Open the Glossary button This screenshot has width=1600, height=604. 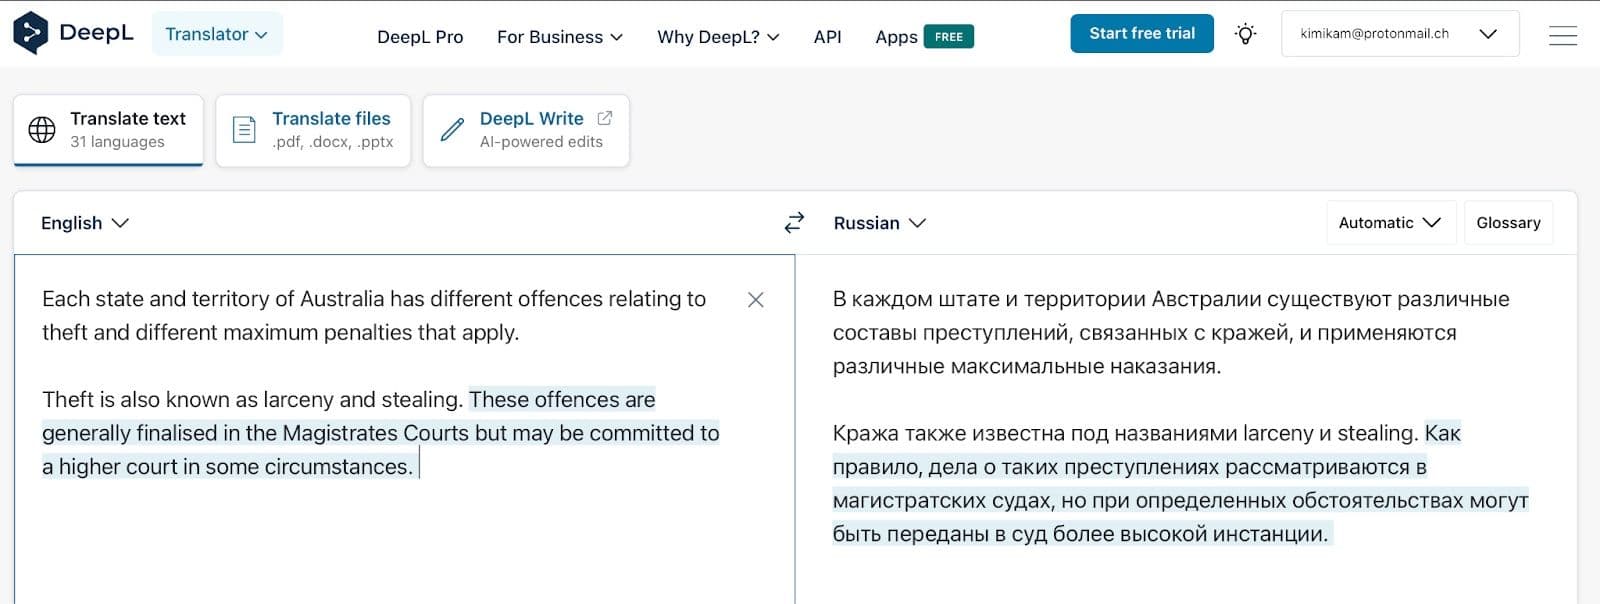[x=1508, y=223]
